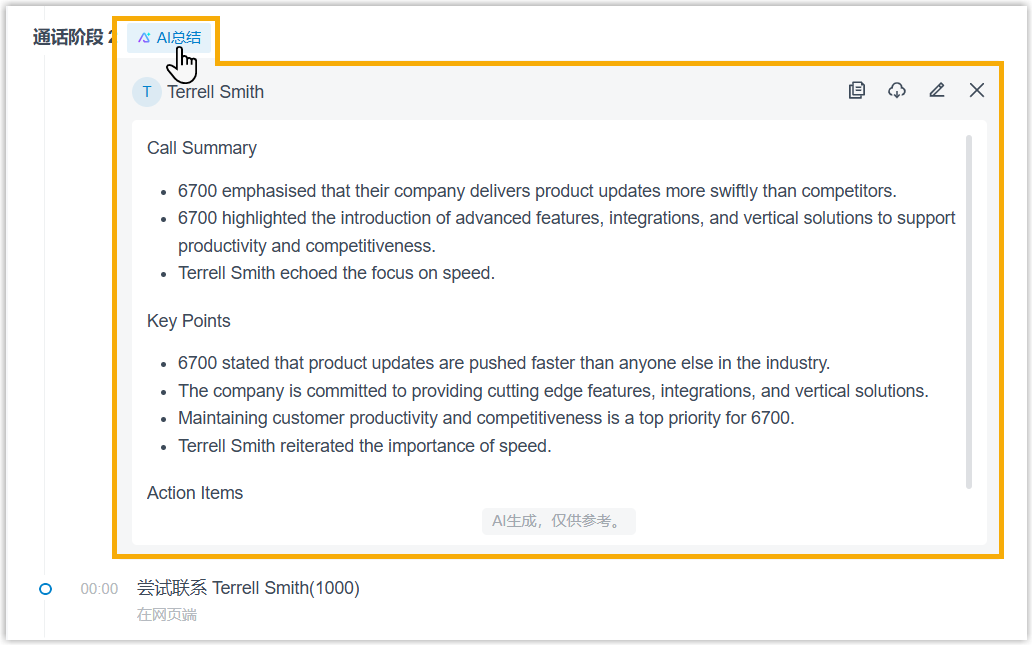
Task: Click the 尝试联系 Terrell Smith(1000) entry
Action: (x=248, y=588)
